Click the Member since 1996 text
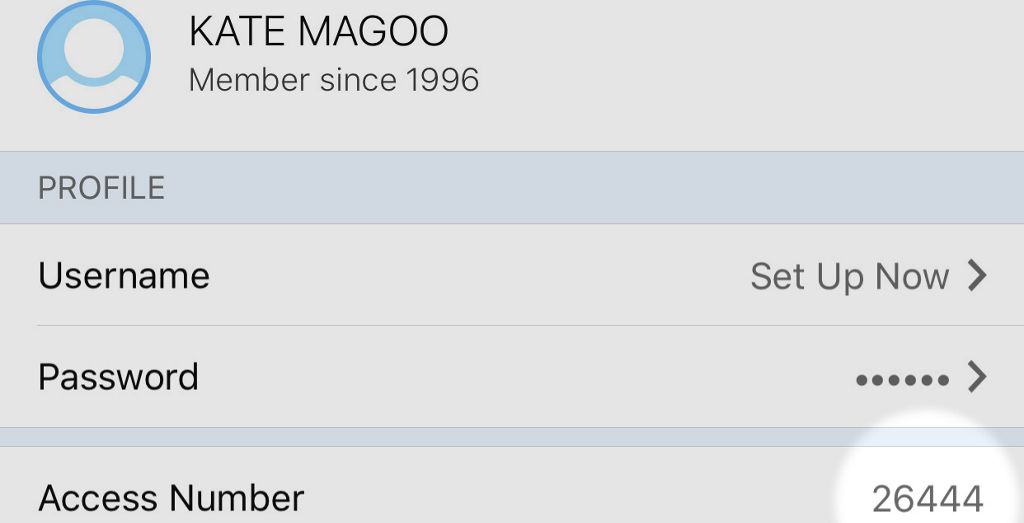Viewport: 1024px width, 523px height. point(334,79)
